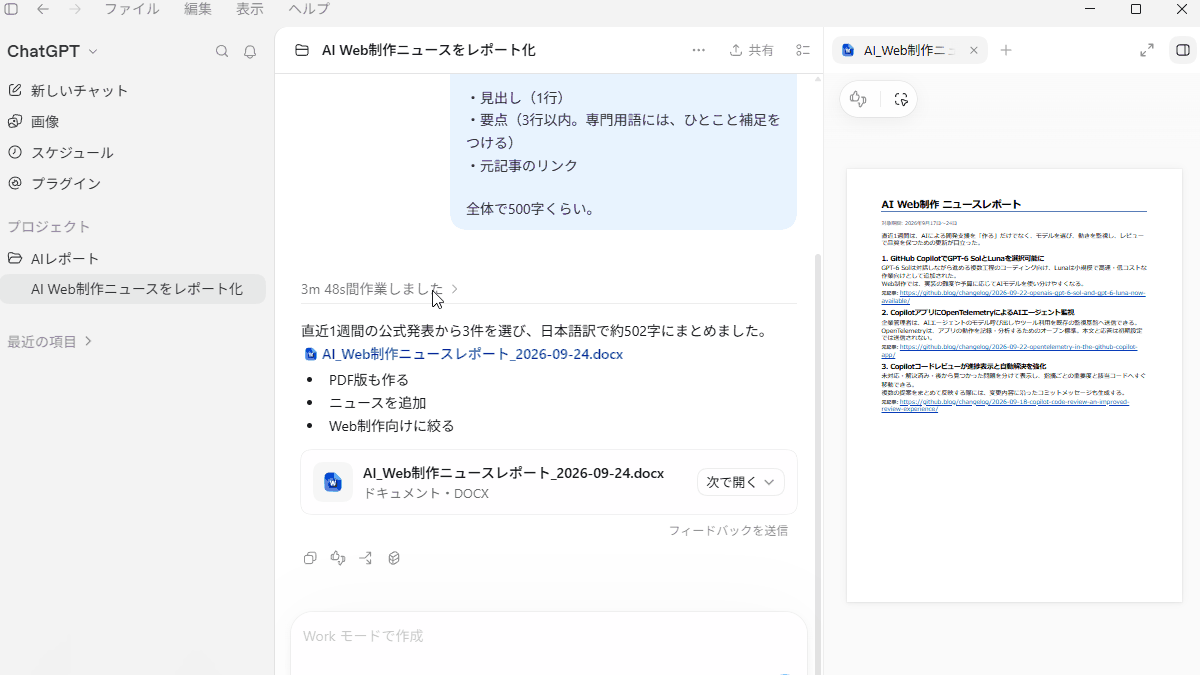Viewport: 1200px width, 675px height.
Task: Go back with the left arrow
Action: [43, 9]
